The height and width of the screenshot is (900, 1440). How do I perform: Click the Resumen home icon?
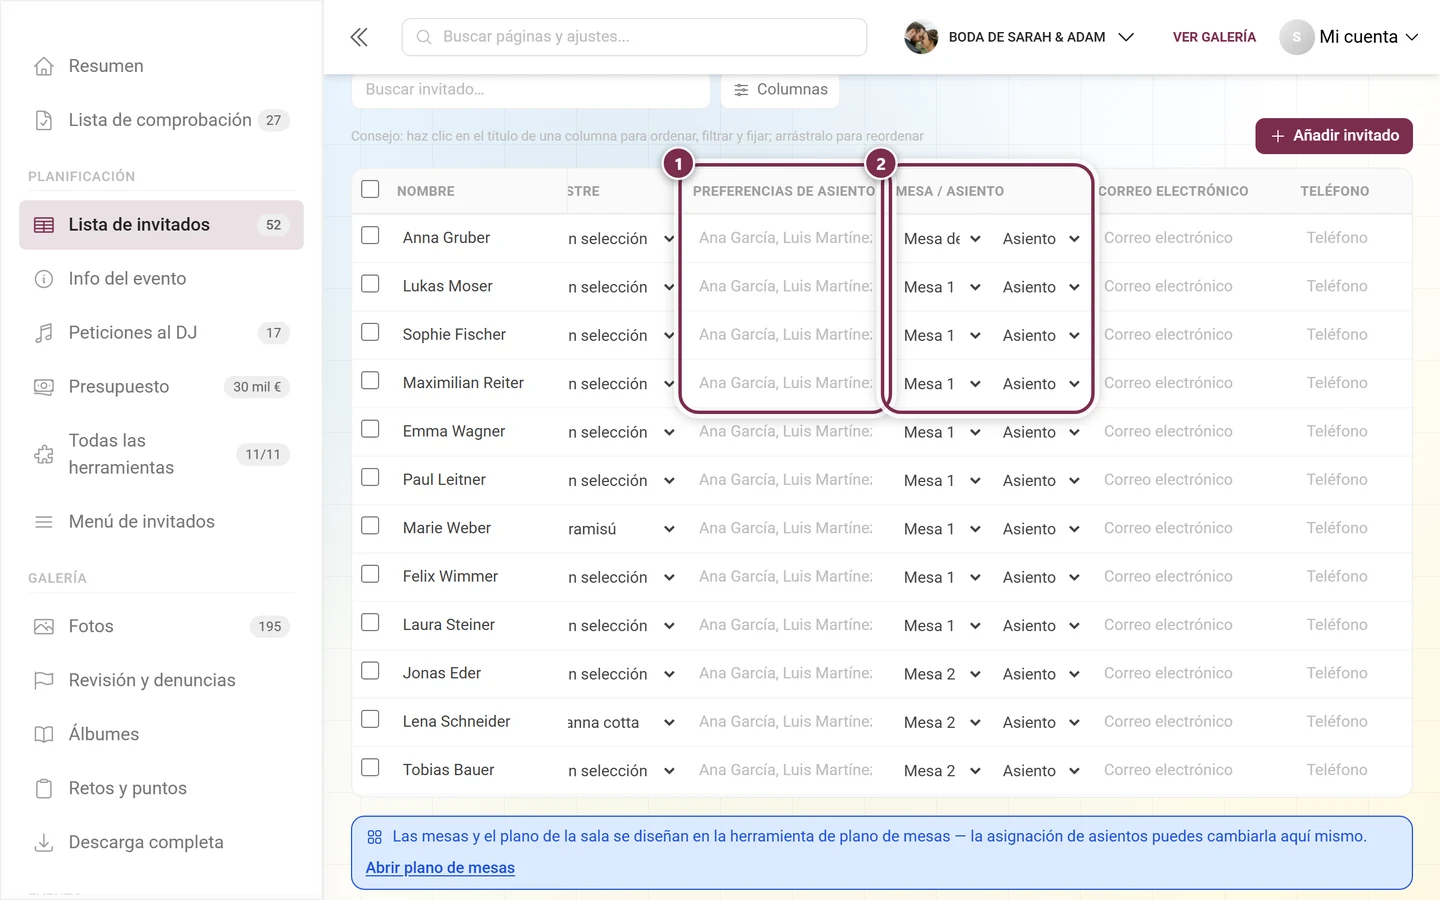point(44,66)
